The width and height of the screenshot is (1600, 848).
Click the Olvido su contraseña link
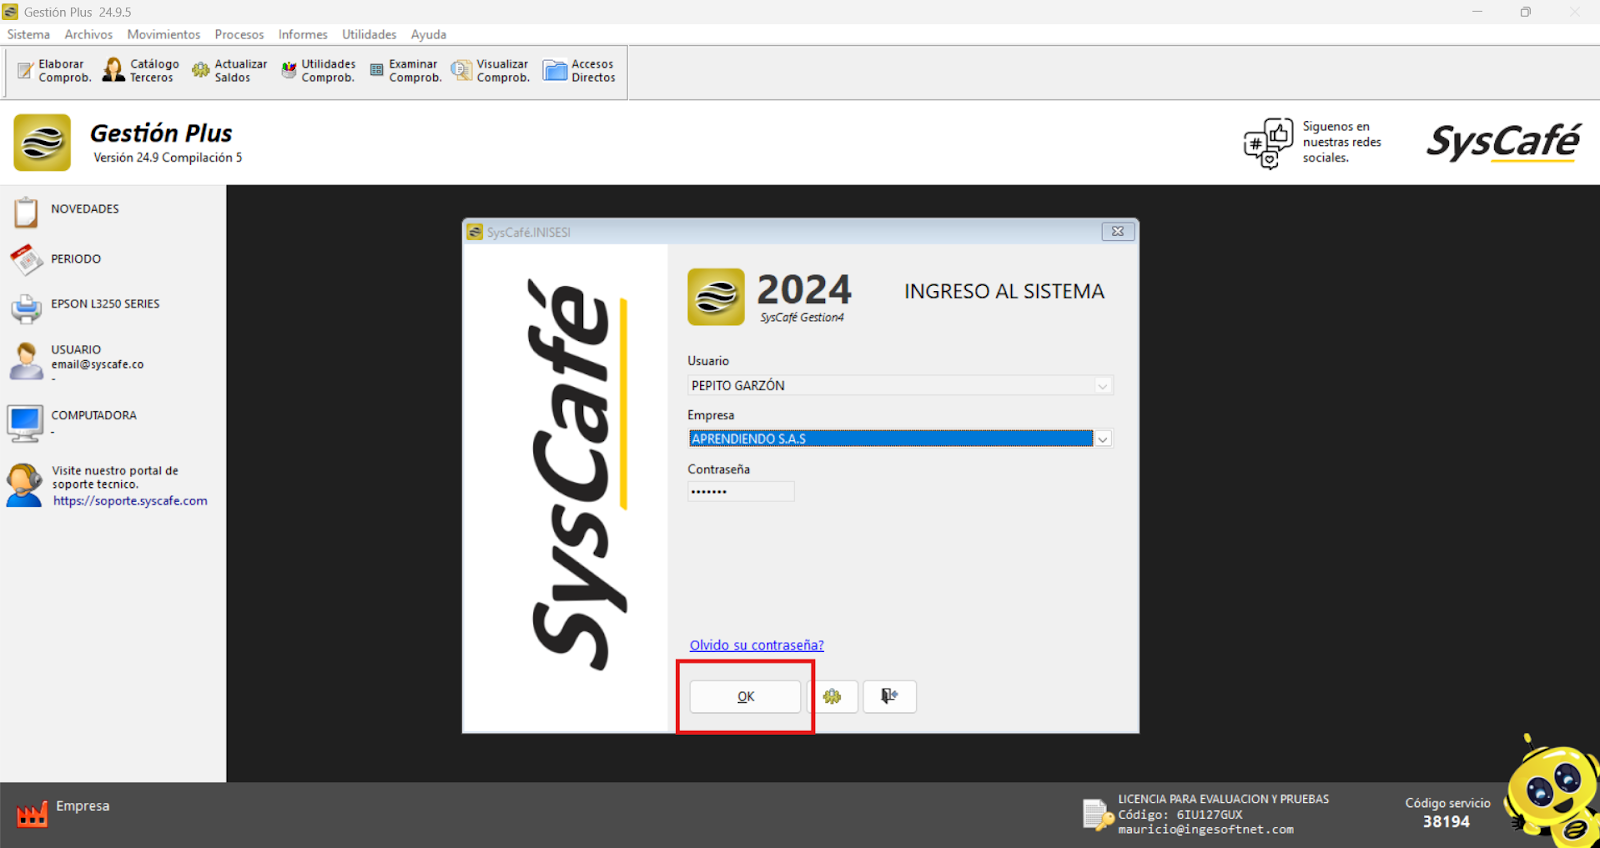pyautogui.click(x=756, y=645)
